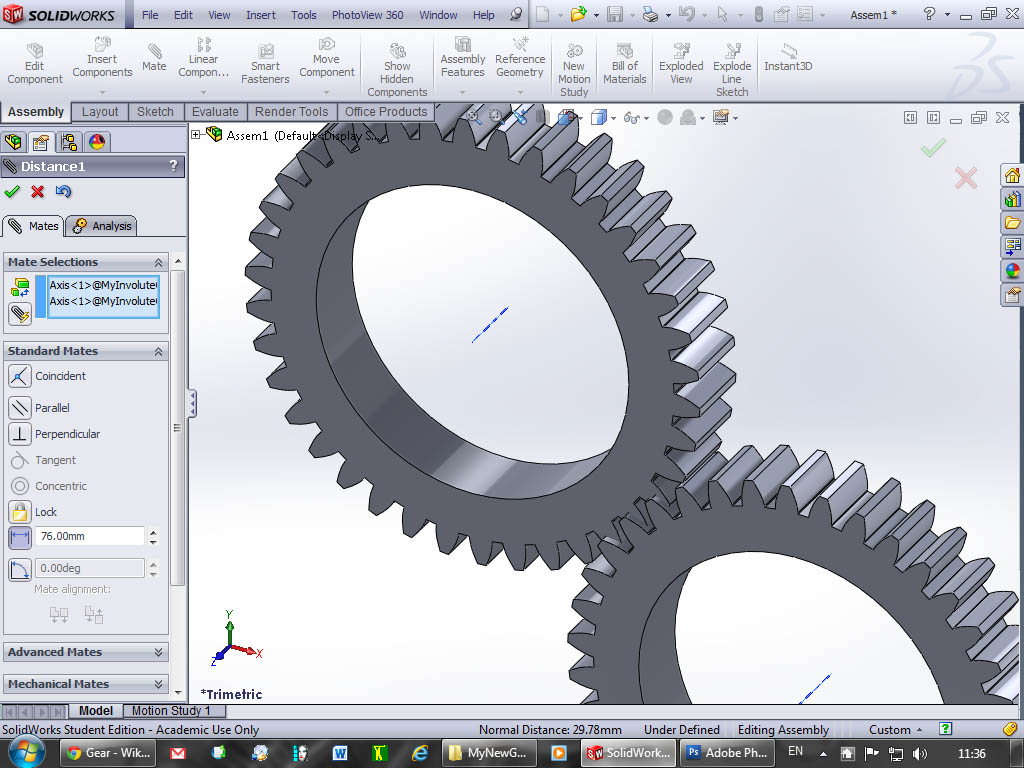Open the PhotoView 360 menu
The height and width of the screenshot is (768, 1024).
[x=367, y=14]
